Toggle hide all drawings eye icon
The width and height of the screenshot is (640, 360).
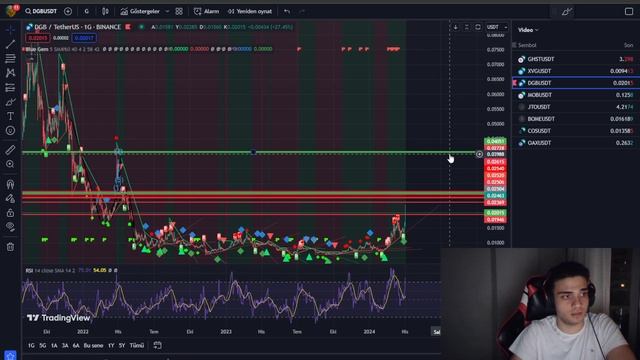tap(10, 227)
